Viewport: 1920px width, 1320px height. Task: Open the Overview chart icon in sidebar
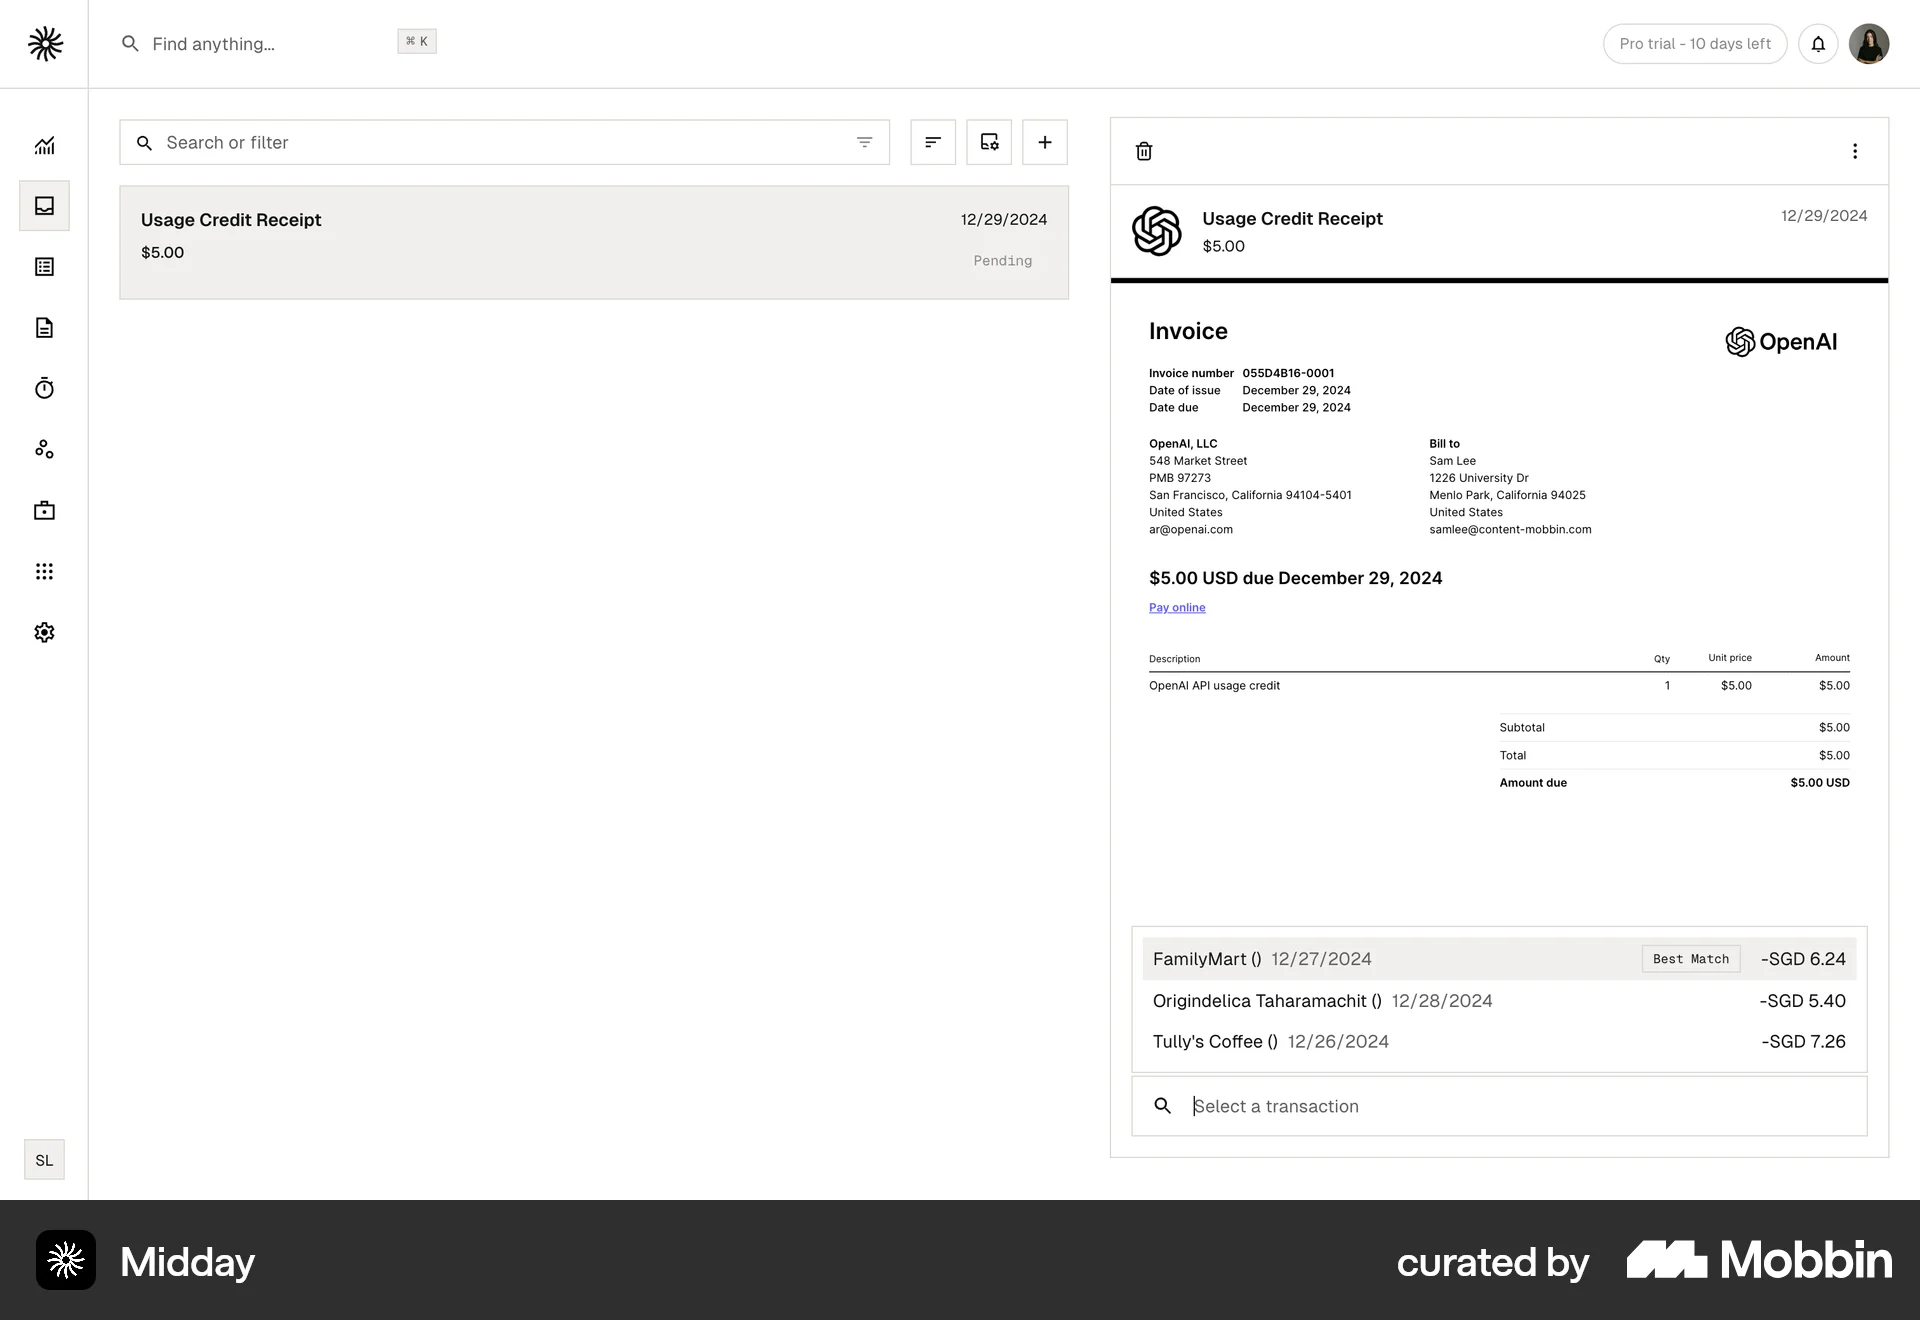click(44, 145)
